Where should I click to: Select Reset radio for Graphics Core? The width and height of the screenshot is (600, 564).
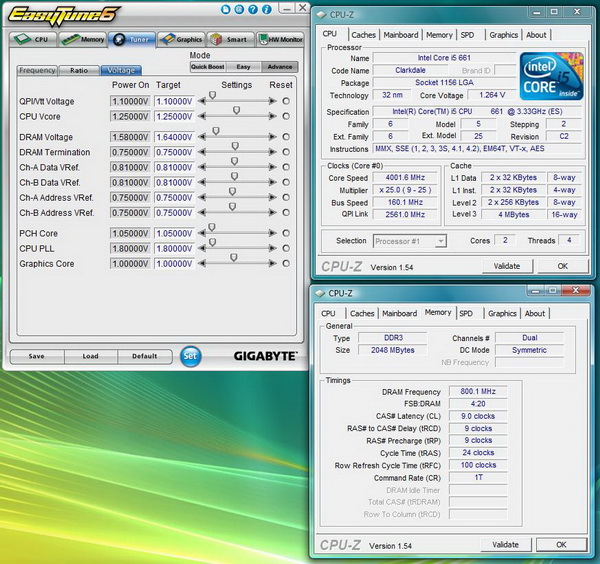[x=286, y=263]
